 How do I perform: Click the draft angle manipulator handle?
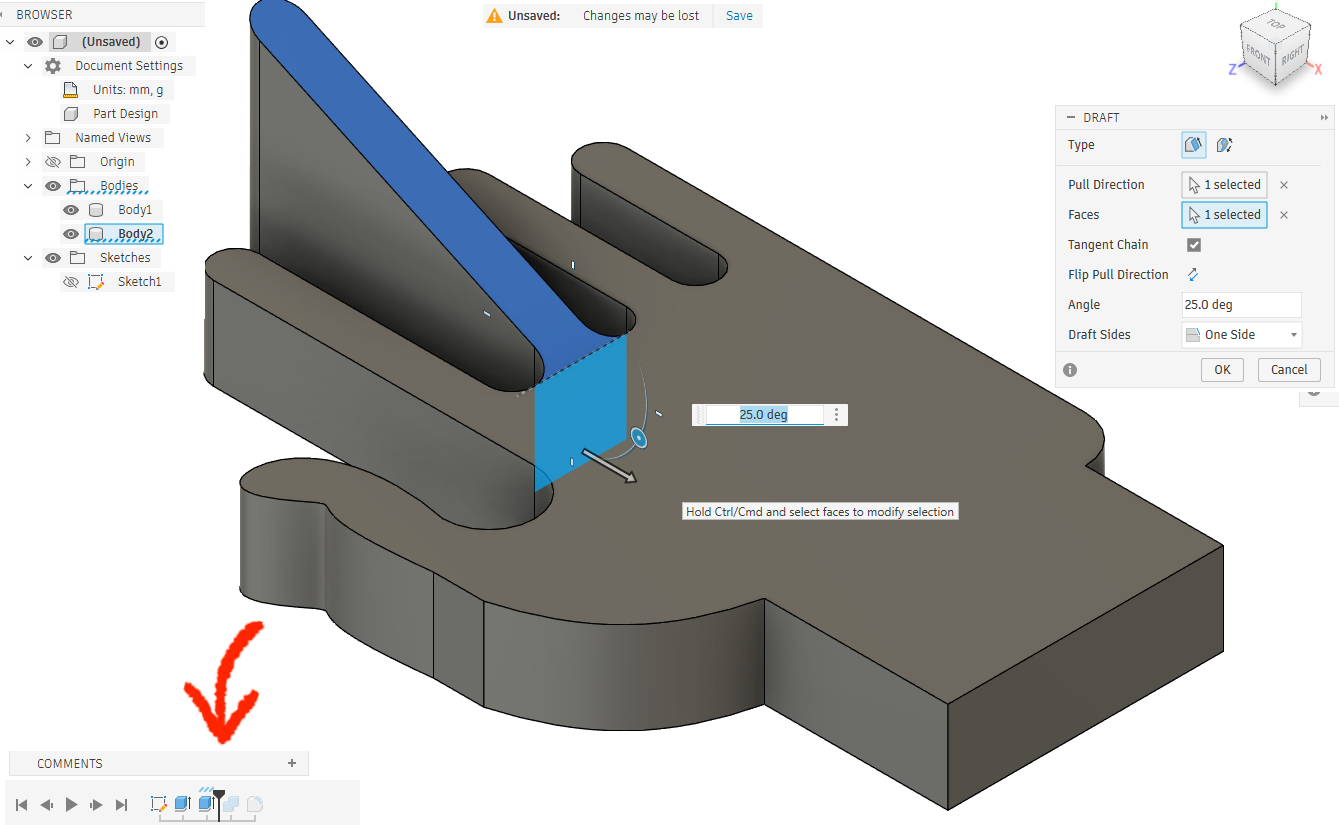click(x=638, y=438)
